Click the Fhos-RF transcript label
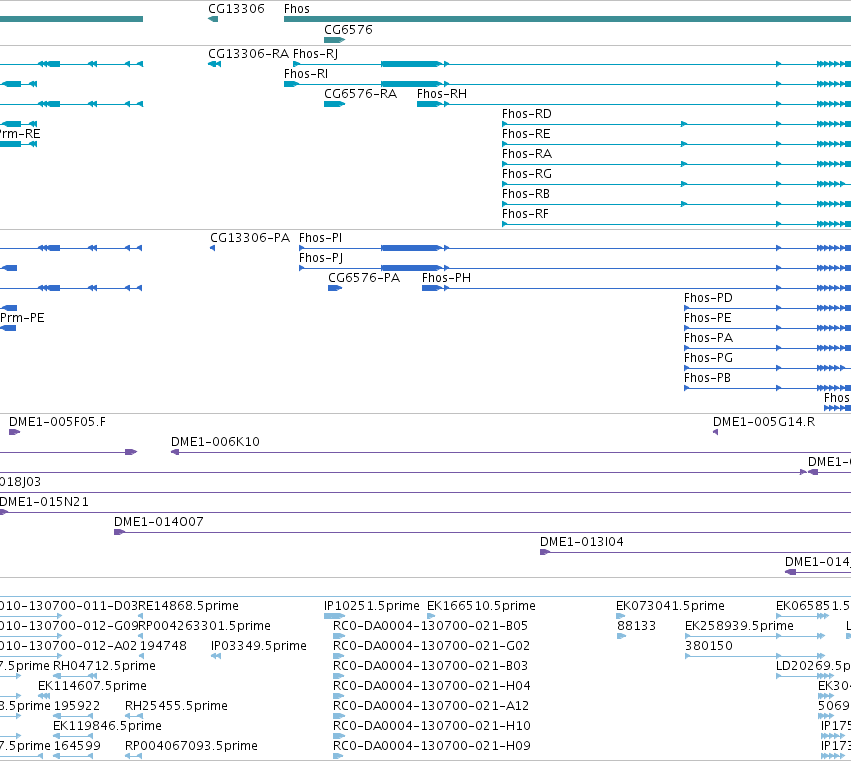Viewport: 851px width, 761px height. tap(525, 214)
